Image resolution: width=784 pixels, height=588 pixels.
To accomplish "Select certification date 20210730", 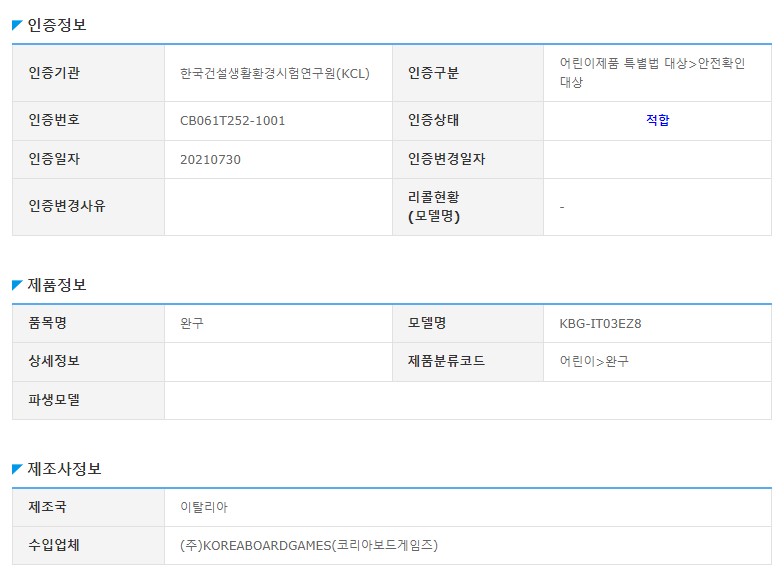I will pos(210,160).
